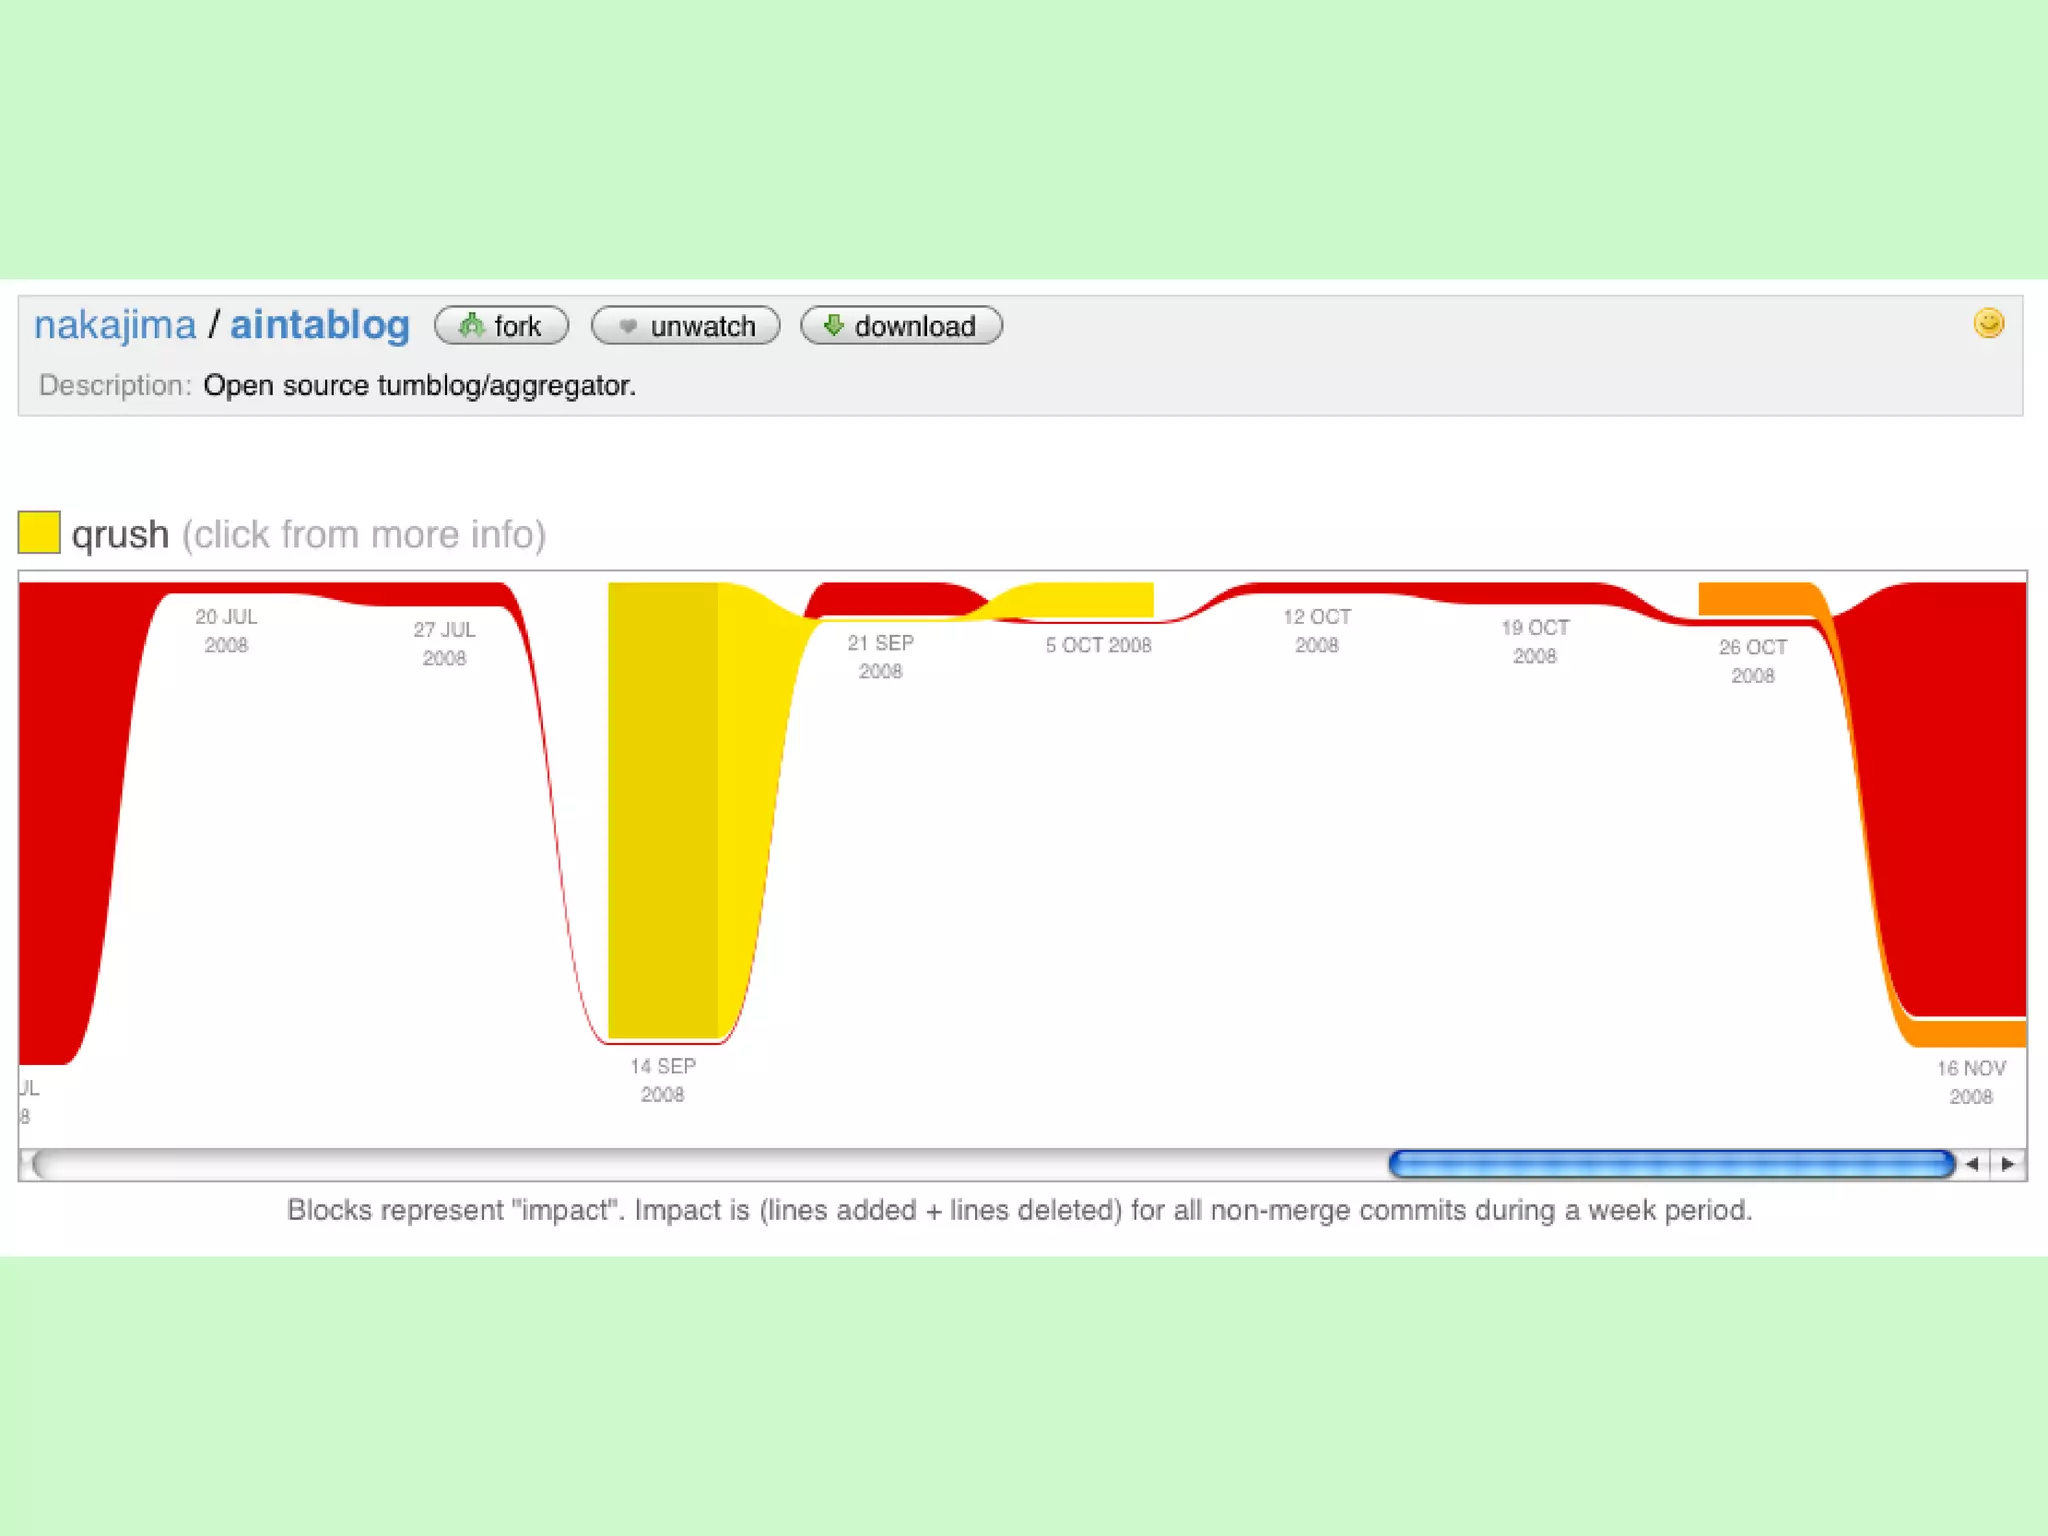Click the green fork icon
Screen dimensions: 2048x1536
pos(470,326)
